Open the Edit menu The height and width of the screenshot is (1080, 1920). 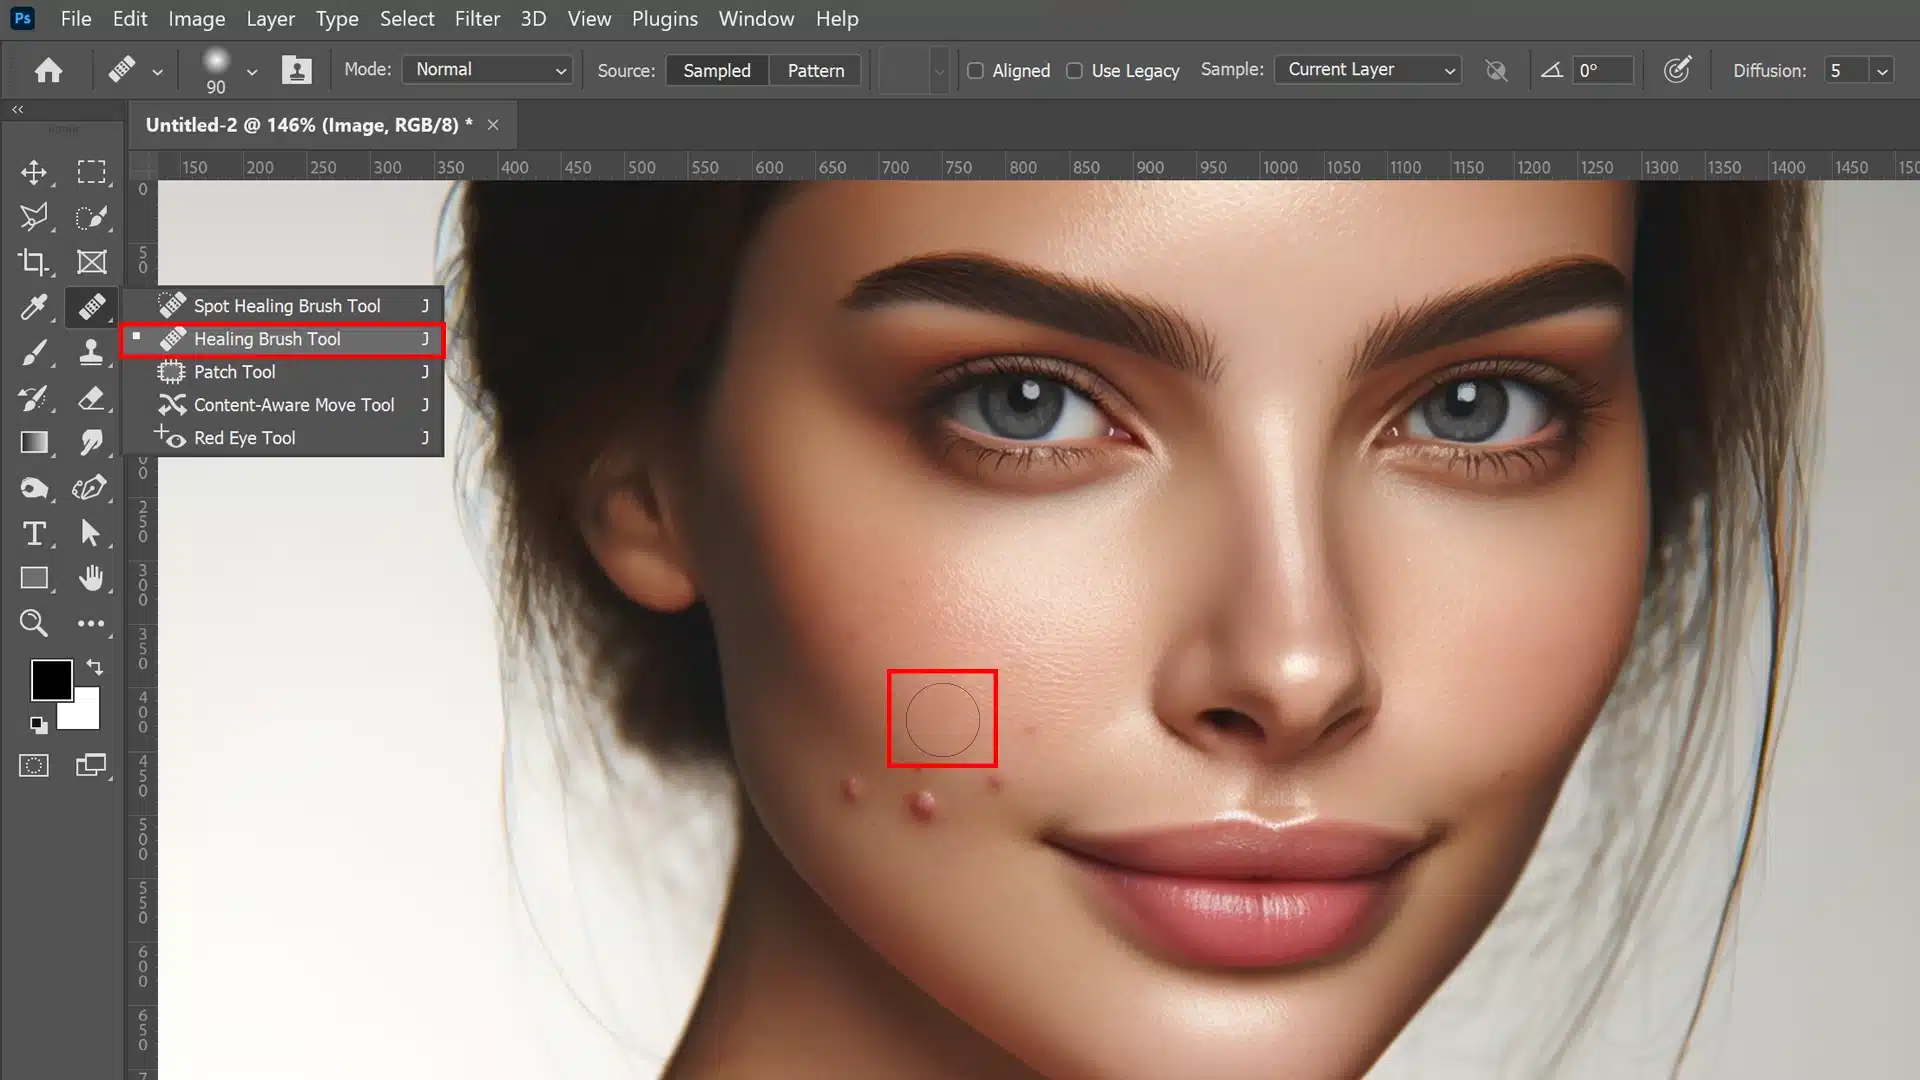tap(130, 19)
